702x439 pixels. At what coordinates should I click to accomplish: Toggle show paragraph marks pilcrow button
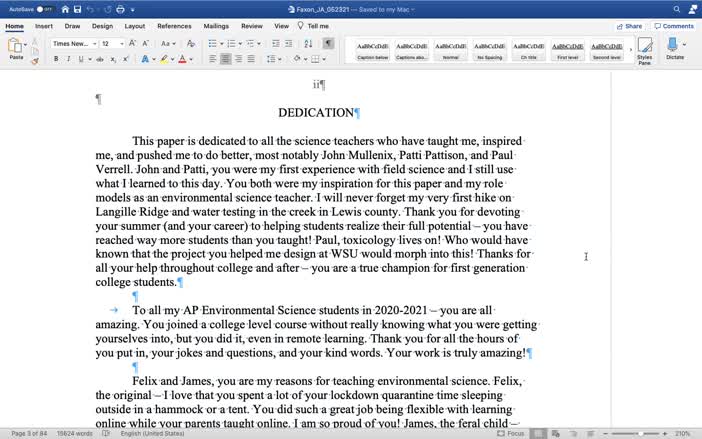[328, 43]
